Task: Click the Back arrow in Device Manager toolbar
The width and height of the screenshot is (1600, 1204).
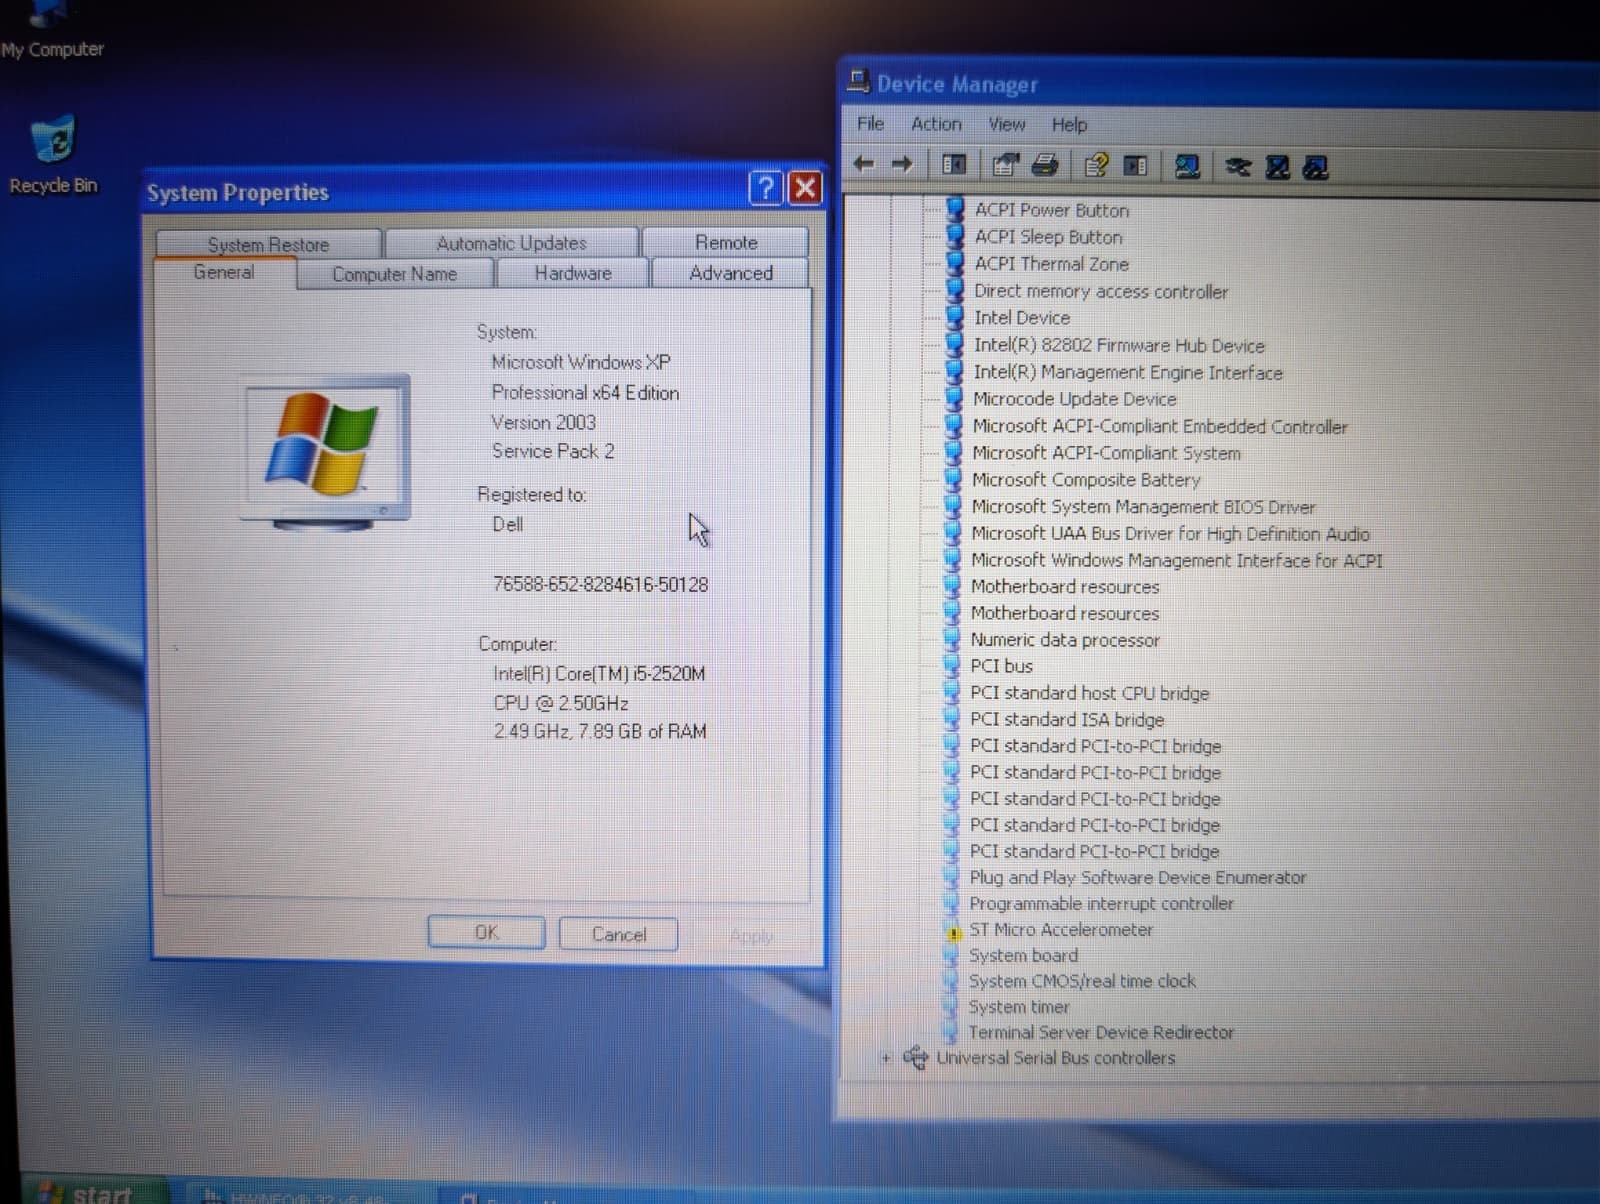Action: point(864,164)
